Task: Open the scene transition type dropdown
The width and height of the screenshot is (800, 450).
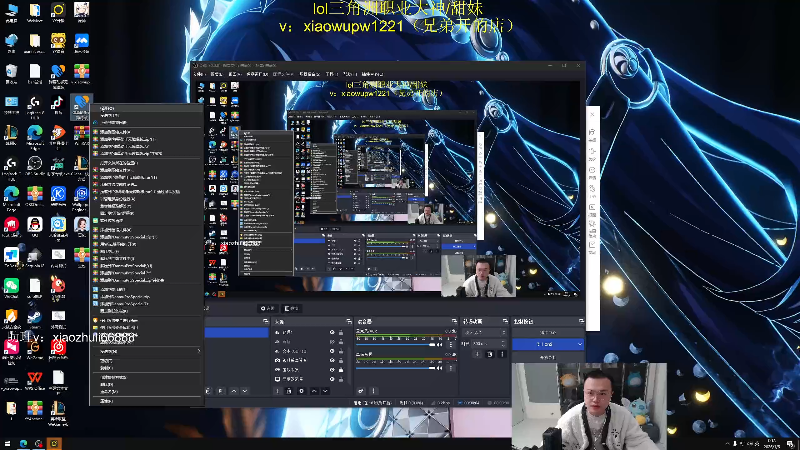Action: [484, 333]
